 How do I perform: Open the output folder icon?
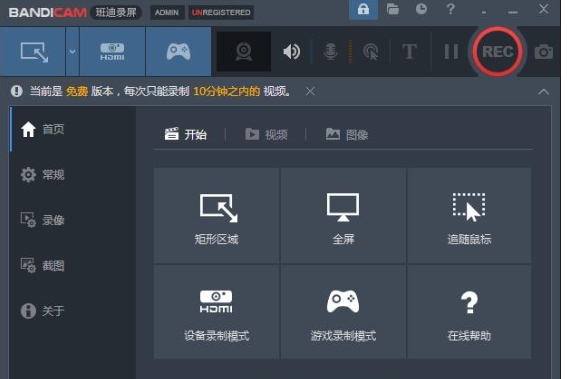point(392,9)
